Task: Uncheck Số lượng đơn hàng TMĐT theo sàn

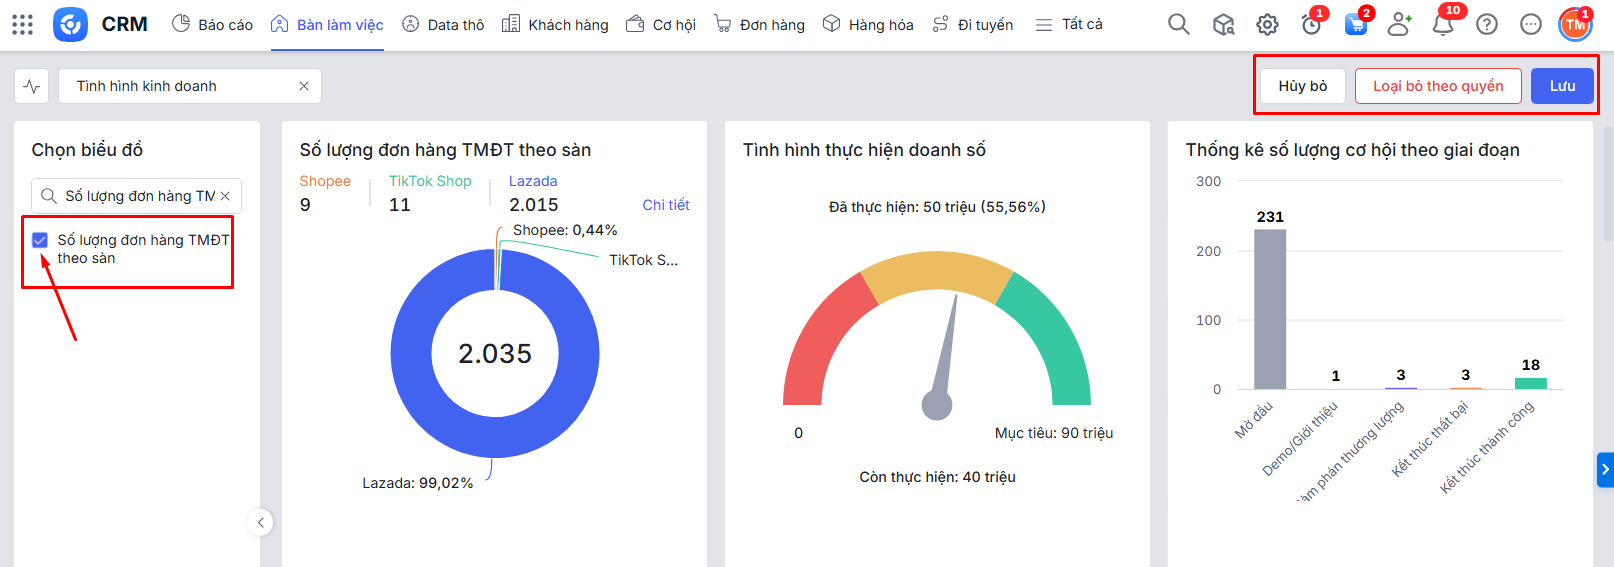Action: coord(40,240)
